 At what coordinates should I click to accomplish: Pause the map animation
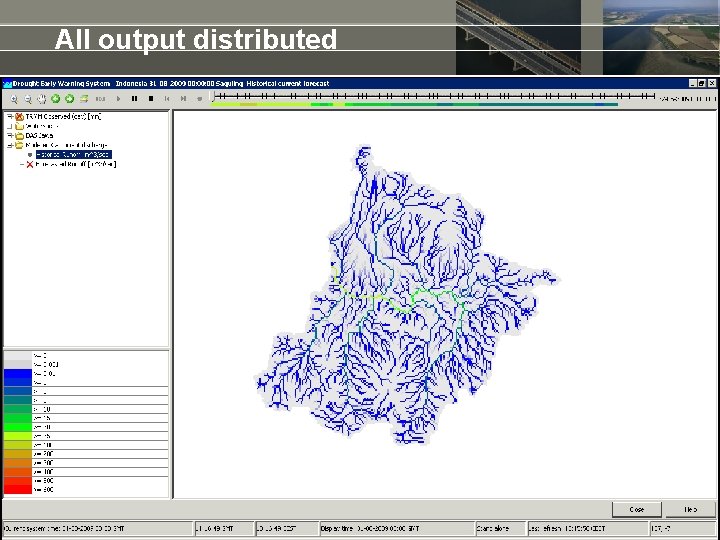pyautogui.click(x=135, y=98)
